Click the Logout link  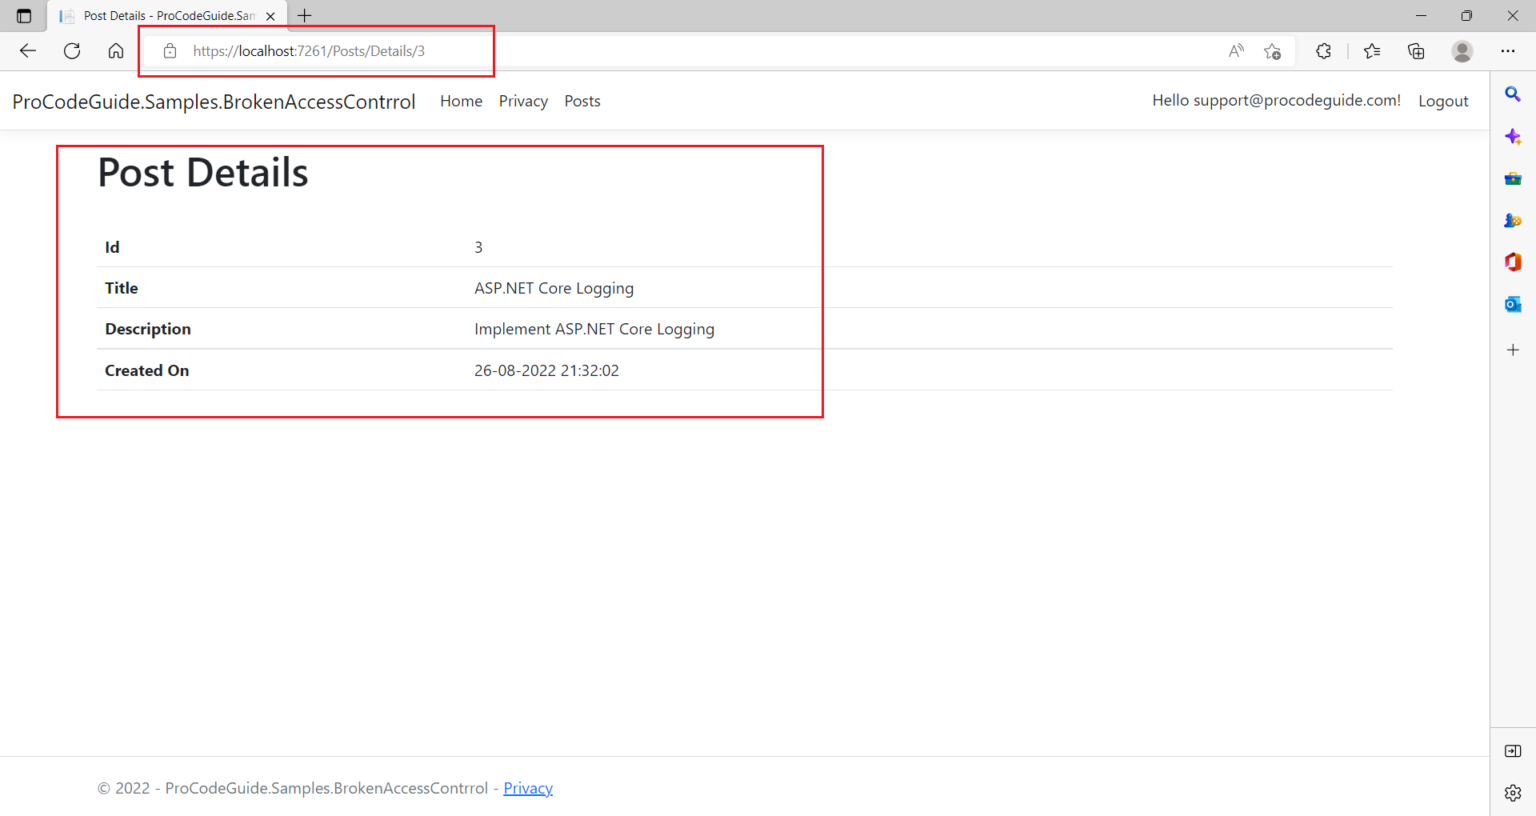(x=1443, y=101)
